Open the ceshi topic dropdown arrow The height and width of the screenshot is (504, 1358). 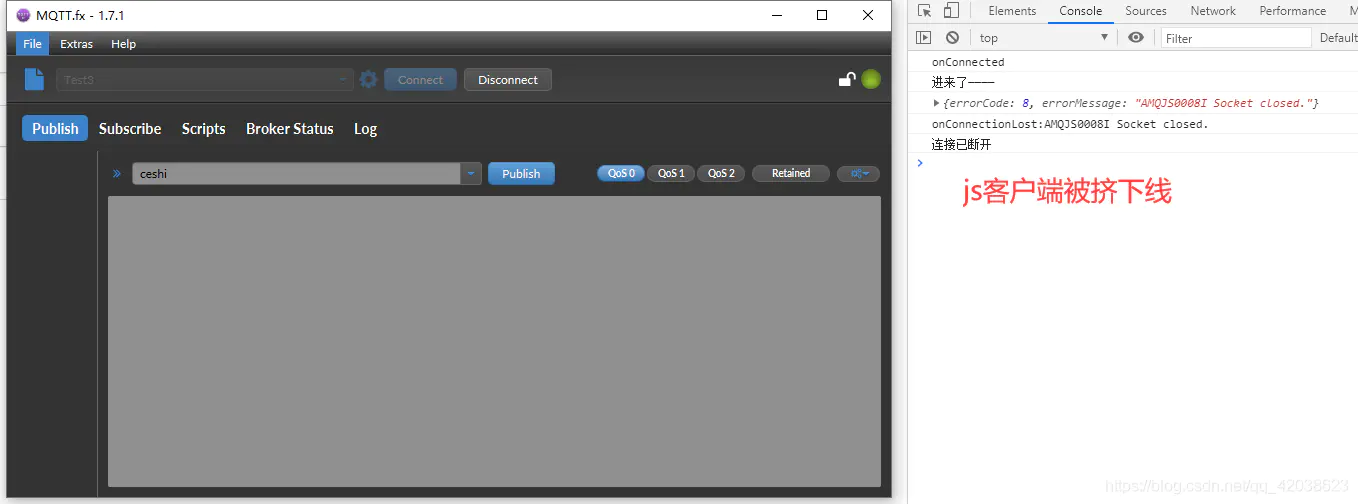[x=471, y=174]
